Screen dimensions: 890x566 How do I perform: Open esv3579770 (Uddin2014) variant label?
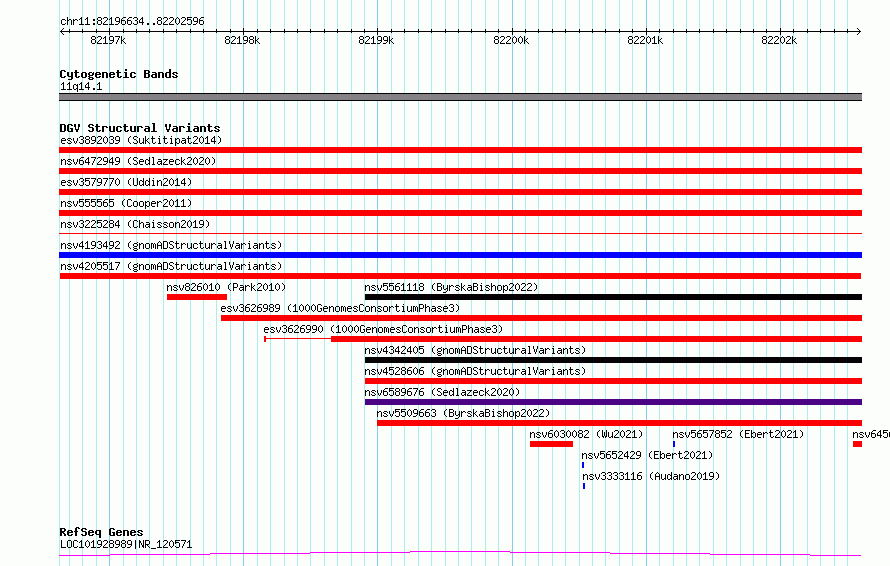coord(126,182)
